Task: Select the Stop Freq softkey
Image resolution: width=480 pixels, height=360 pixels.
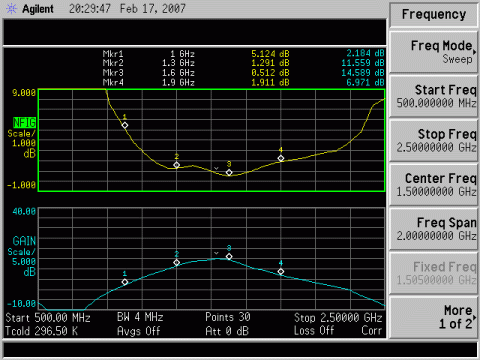Action: tap(433, 140)
